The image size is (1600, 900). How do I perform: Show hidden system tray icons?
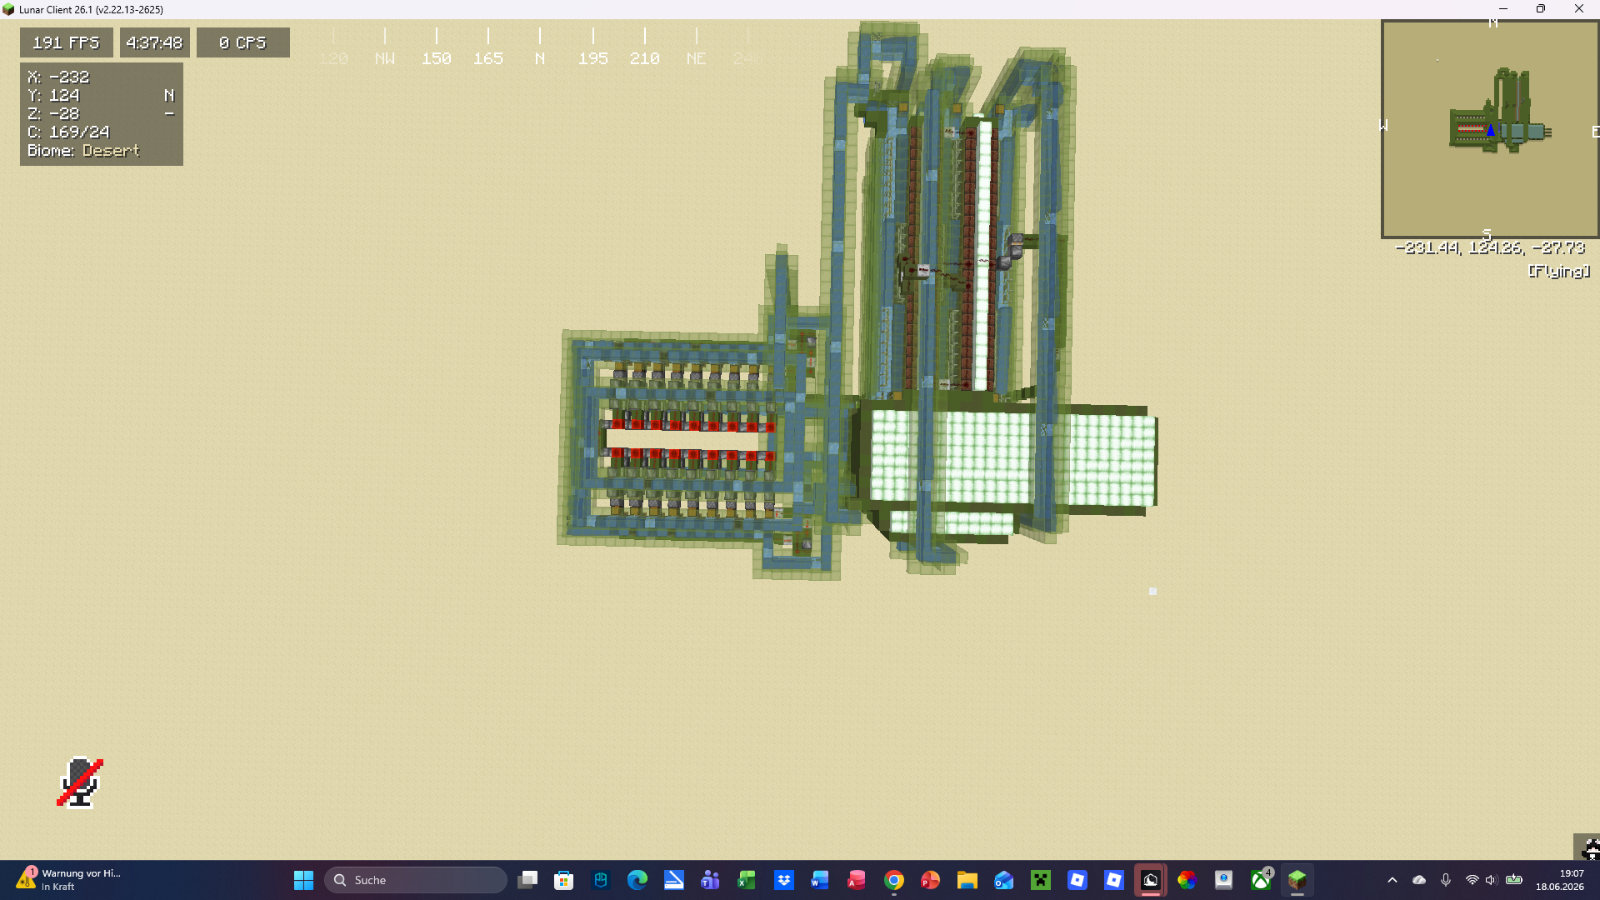click(x=1392, y=880)
